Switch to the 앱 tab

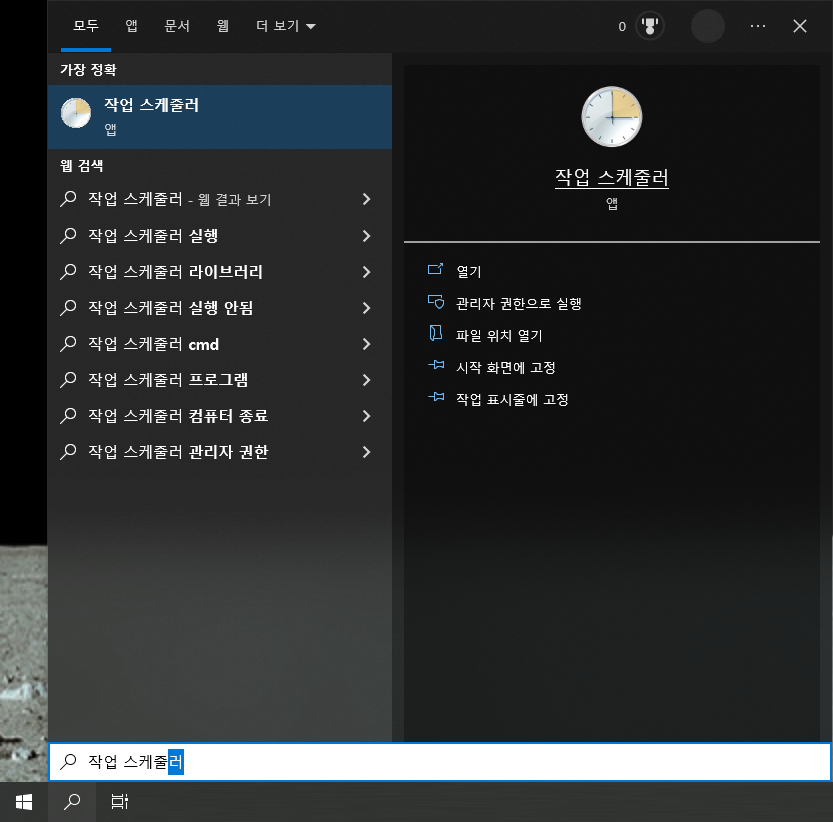(130, 26)
